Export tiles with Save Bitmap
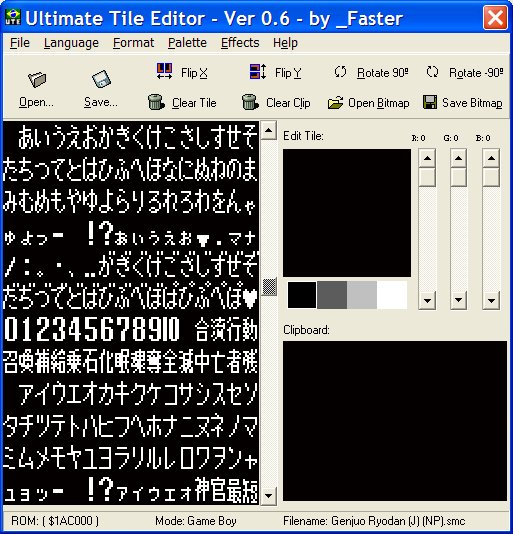This screenshot has height=534, width=513. tap(463, 103)
